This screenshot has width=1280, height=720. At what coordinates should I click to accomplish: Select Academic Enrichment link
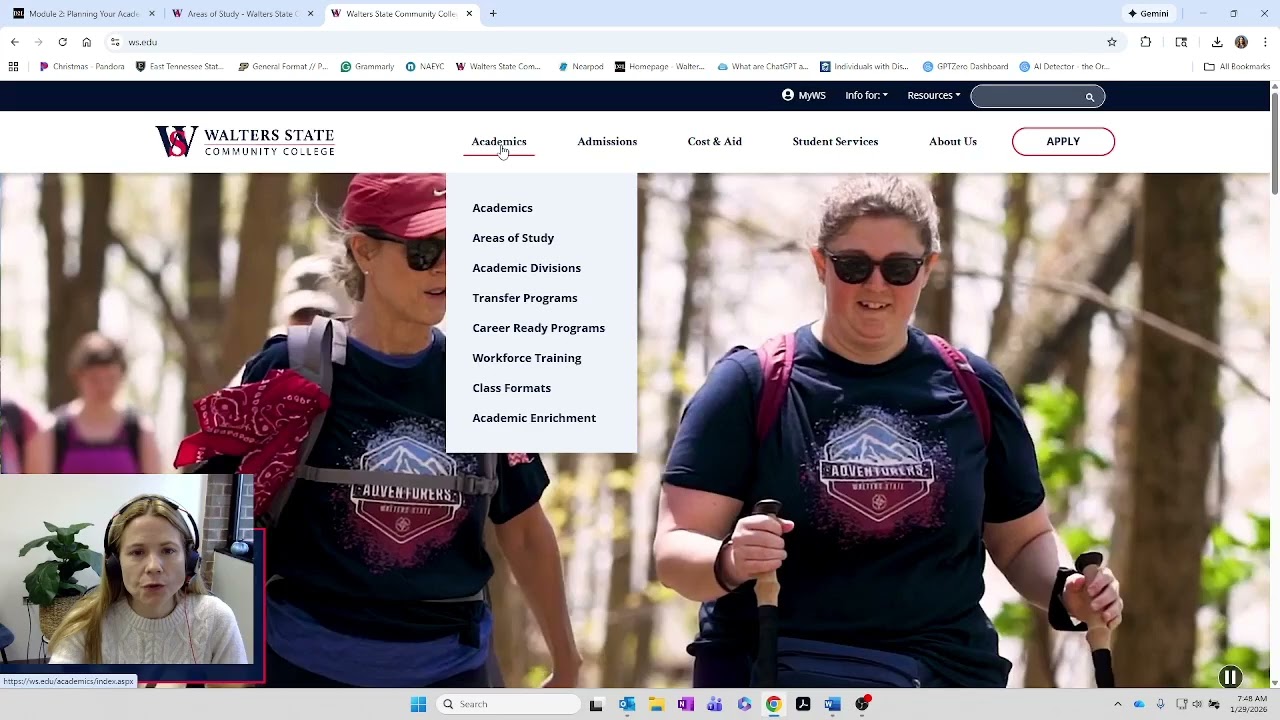(534, 418)
